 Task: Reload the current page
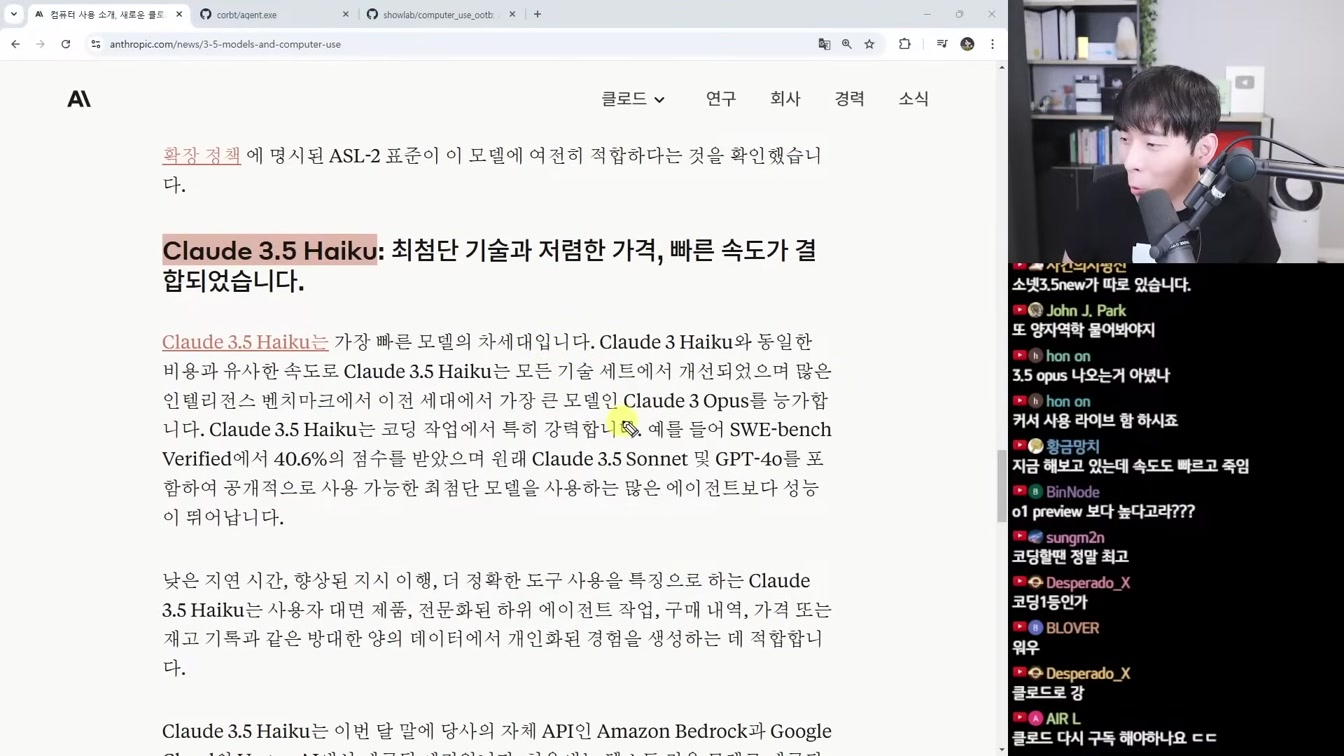(x=66, y=44)
